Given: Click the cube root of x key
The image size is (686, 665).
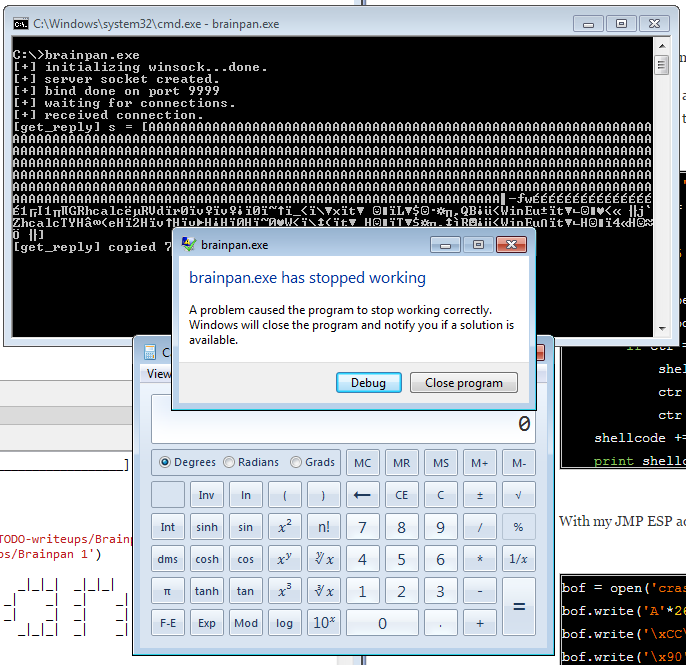Looking at the screenshot, I should (x=323, y=591).
